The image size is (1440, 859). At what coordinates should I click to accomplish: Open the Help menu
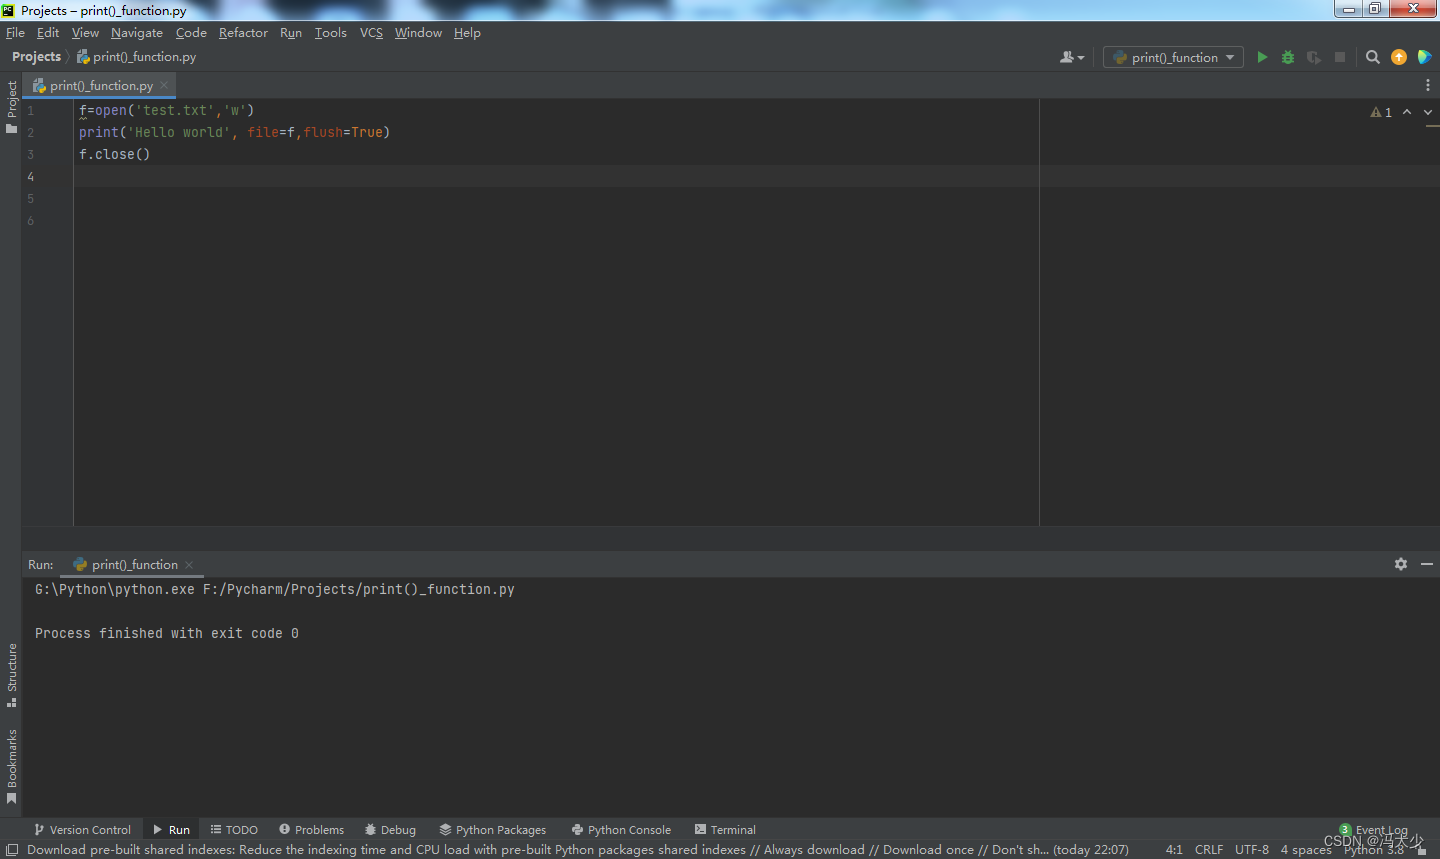pos(467,33)
